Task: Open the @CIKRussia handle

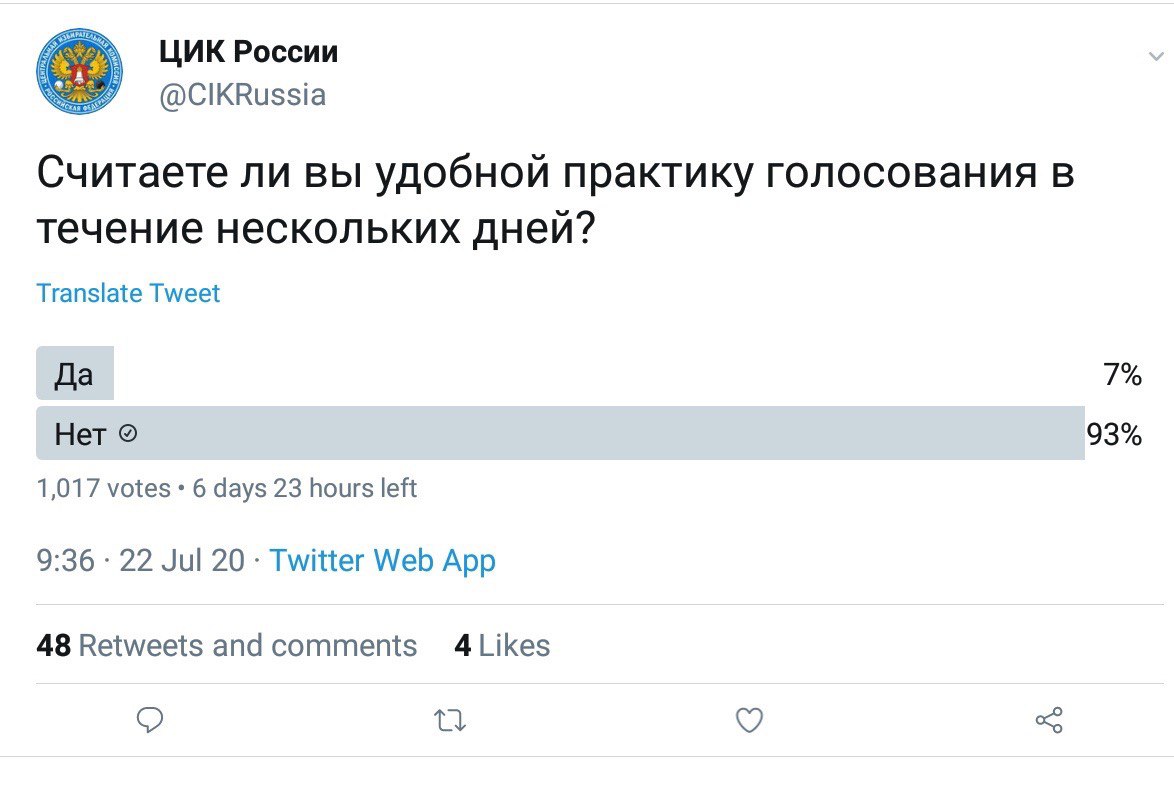Action: (243, 95)
